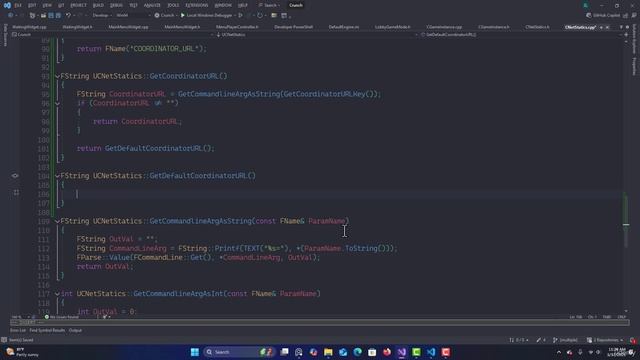Click the margin icon beside line 106

[16, 192]
